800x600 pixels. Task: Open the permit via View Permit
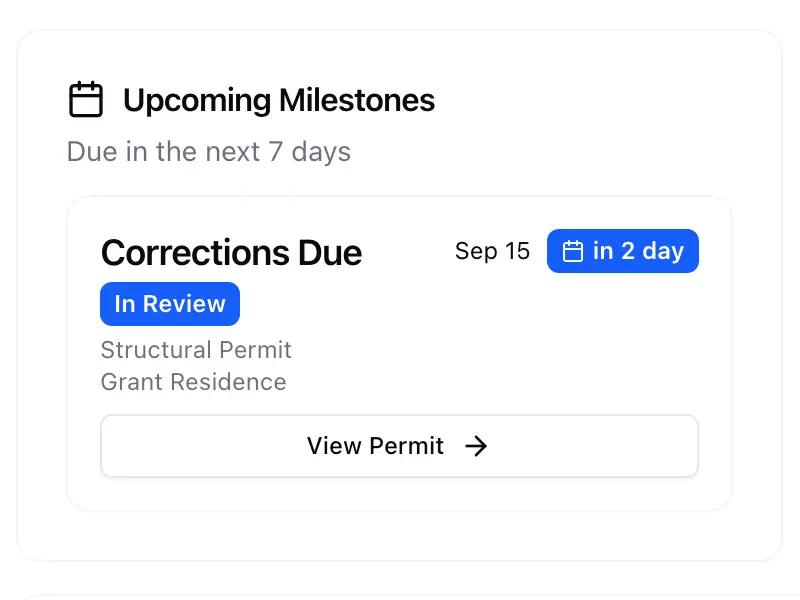(x=399, y=446)
